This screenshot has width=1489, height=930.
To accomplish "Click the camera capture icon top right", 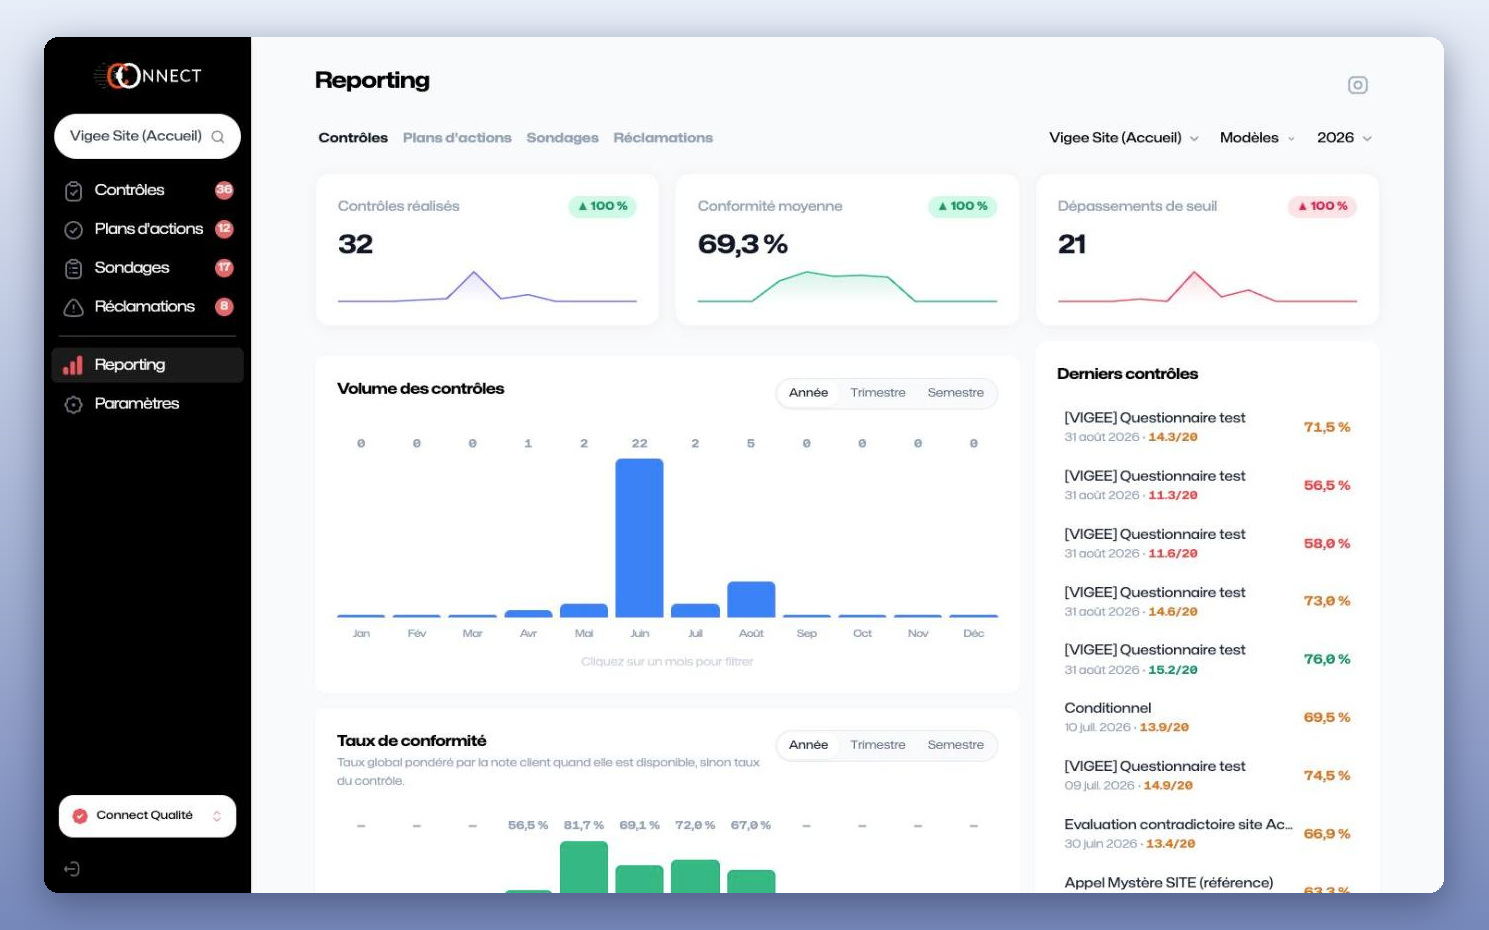I will (x=1358, y=85).
